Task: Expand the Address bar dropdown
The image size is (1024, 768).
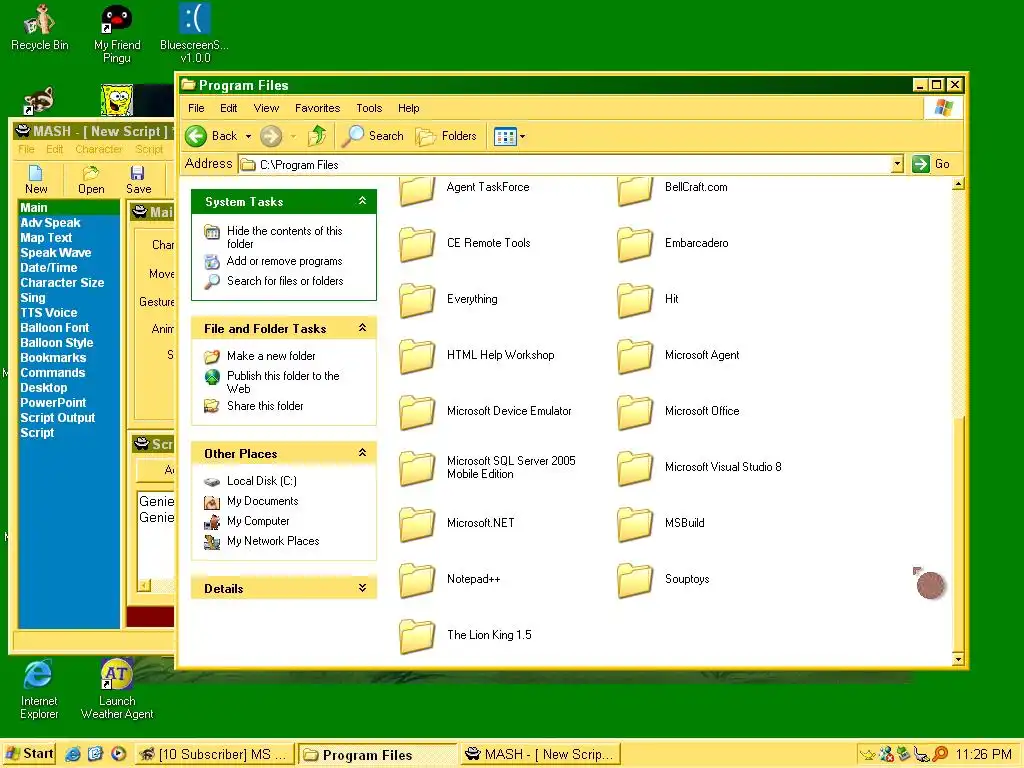Action: [897, 164]
